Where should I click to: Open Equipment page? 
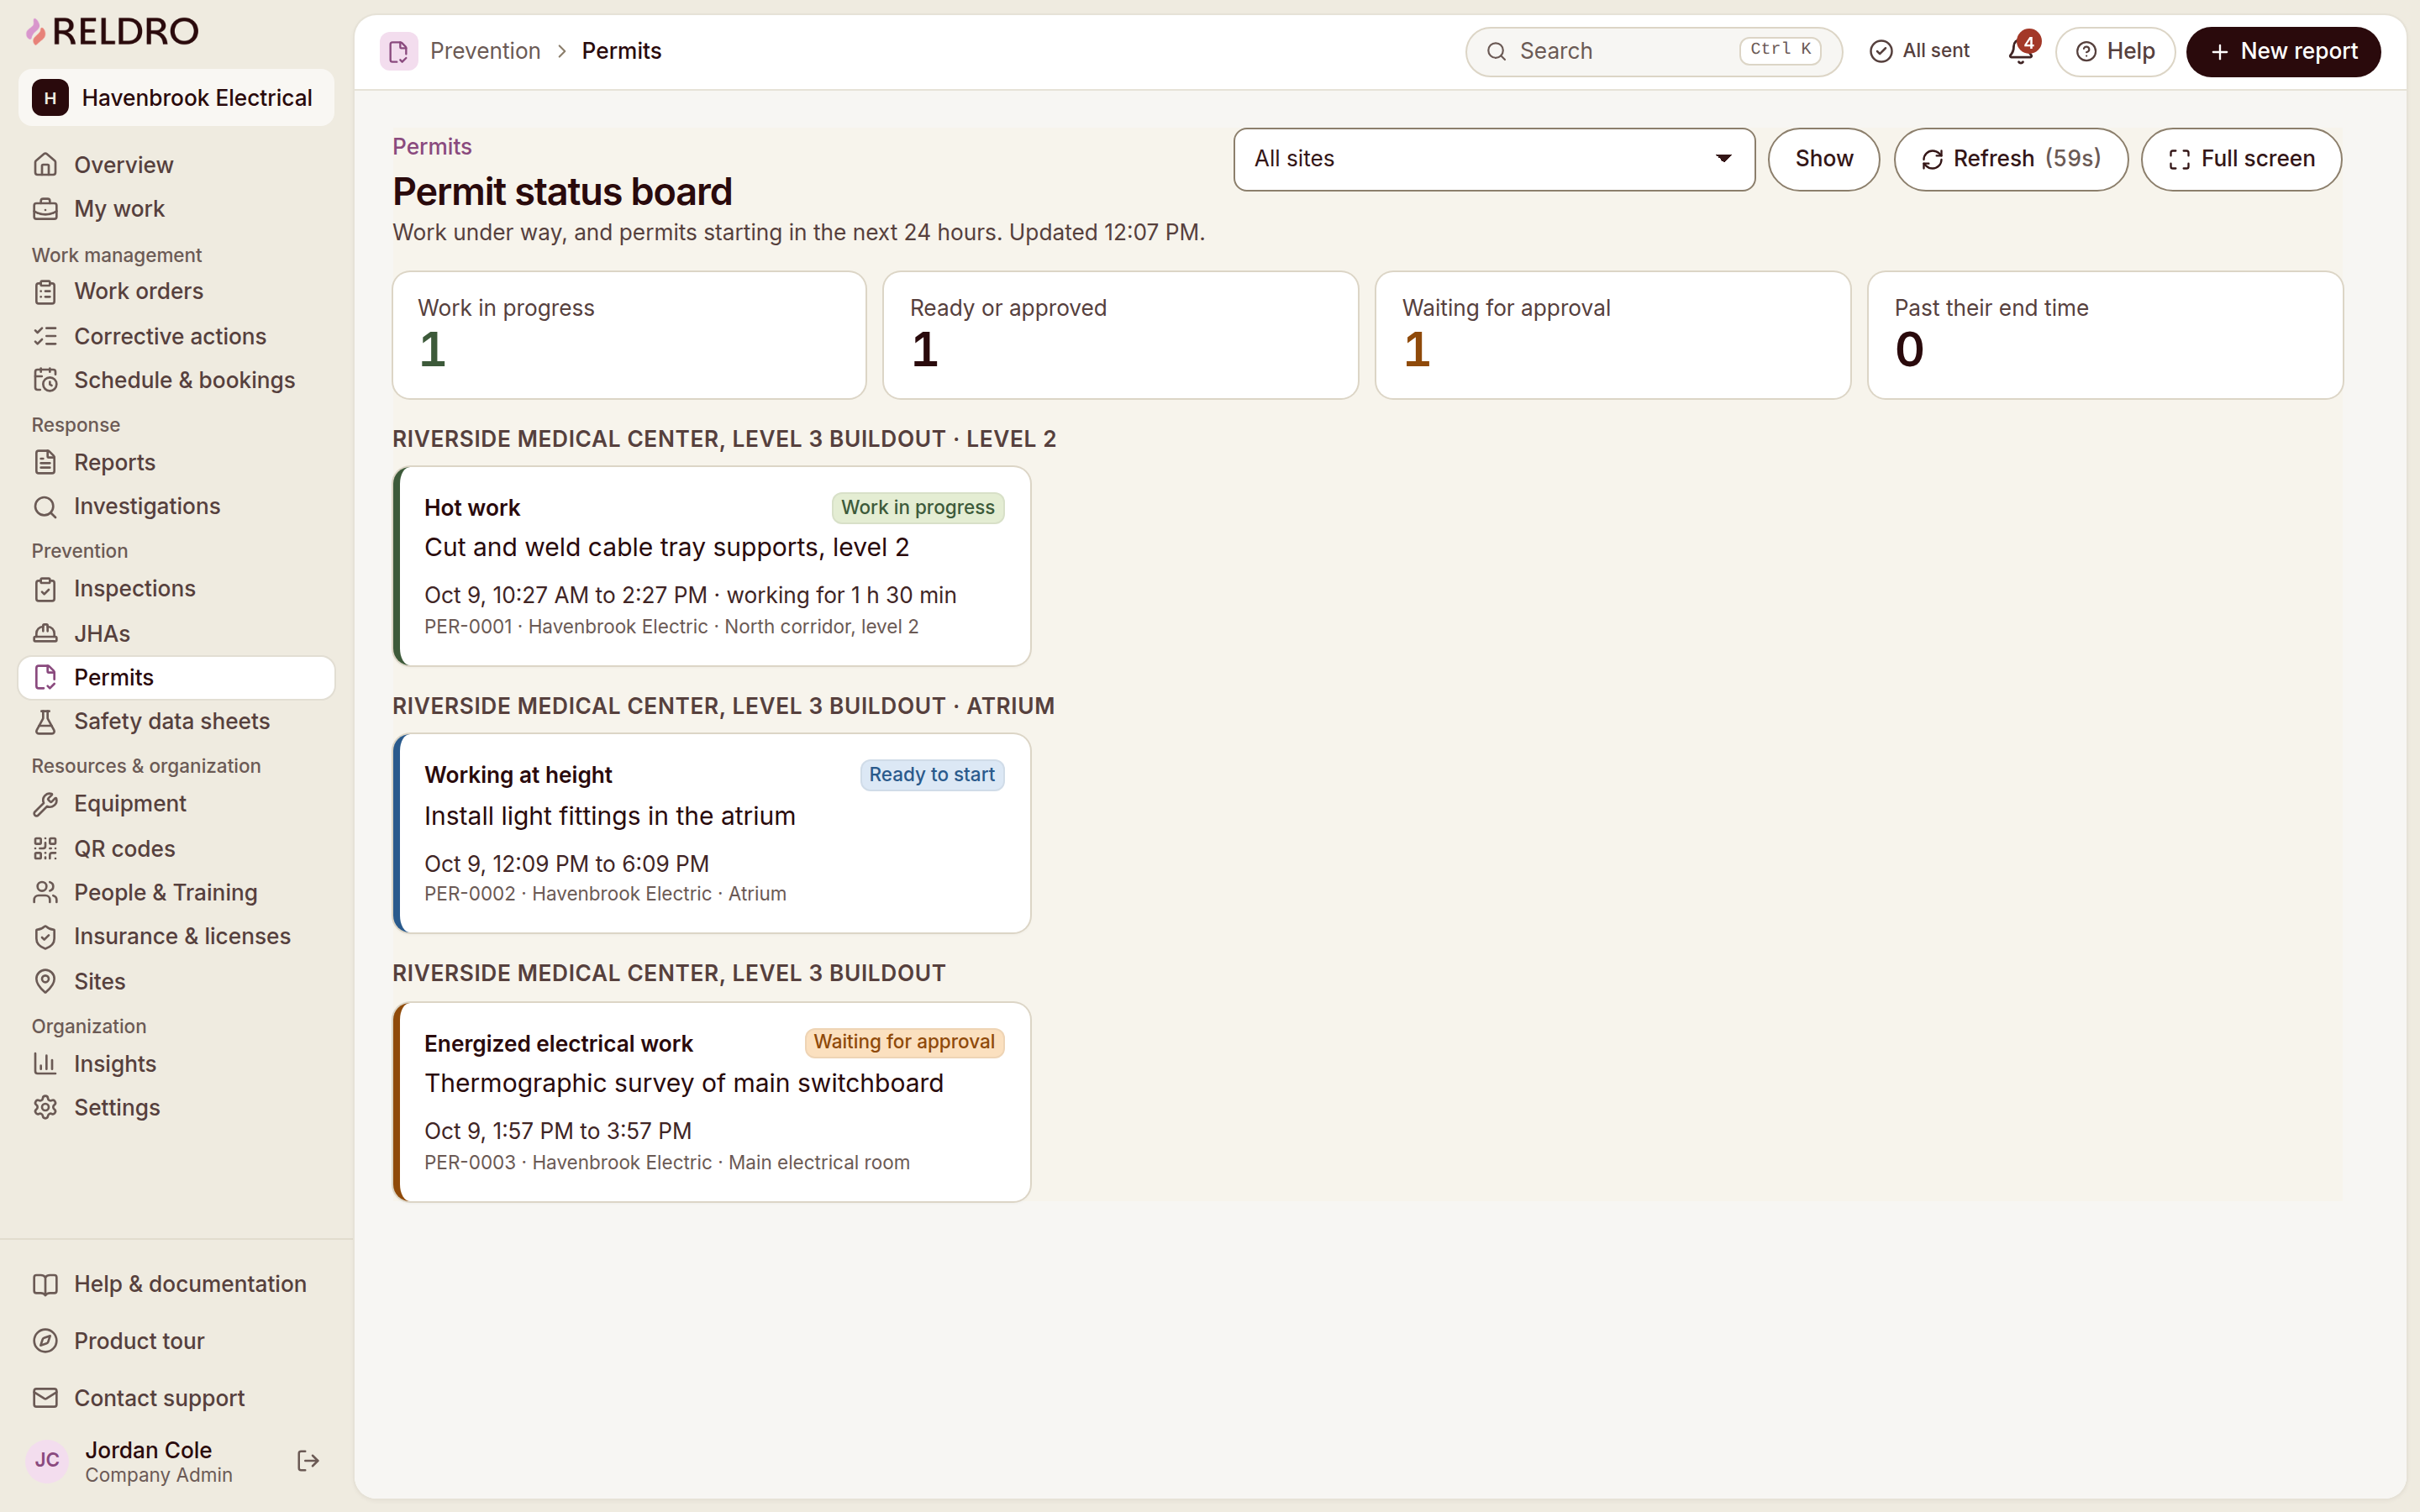pos(176,804)
